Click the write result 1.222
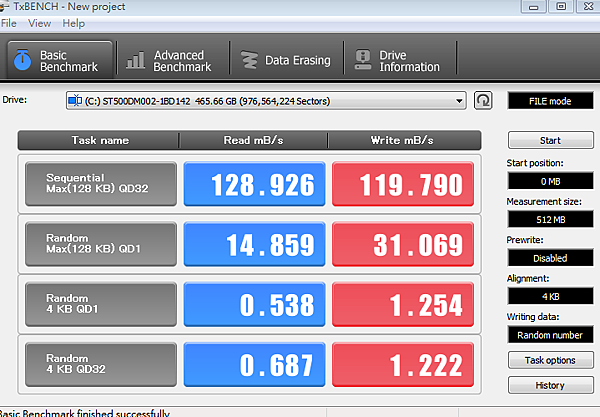The width and height of the screenshot is (600, 417). click(403, 364)
